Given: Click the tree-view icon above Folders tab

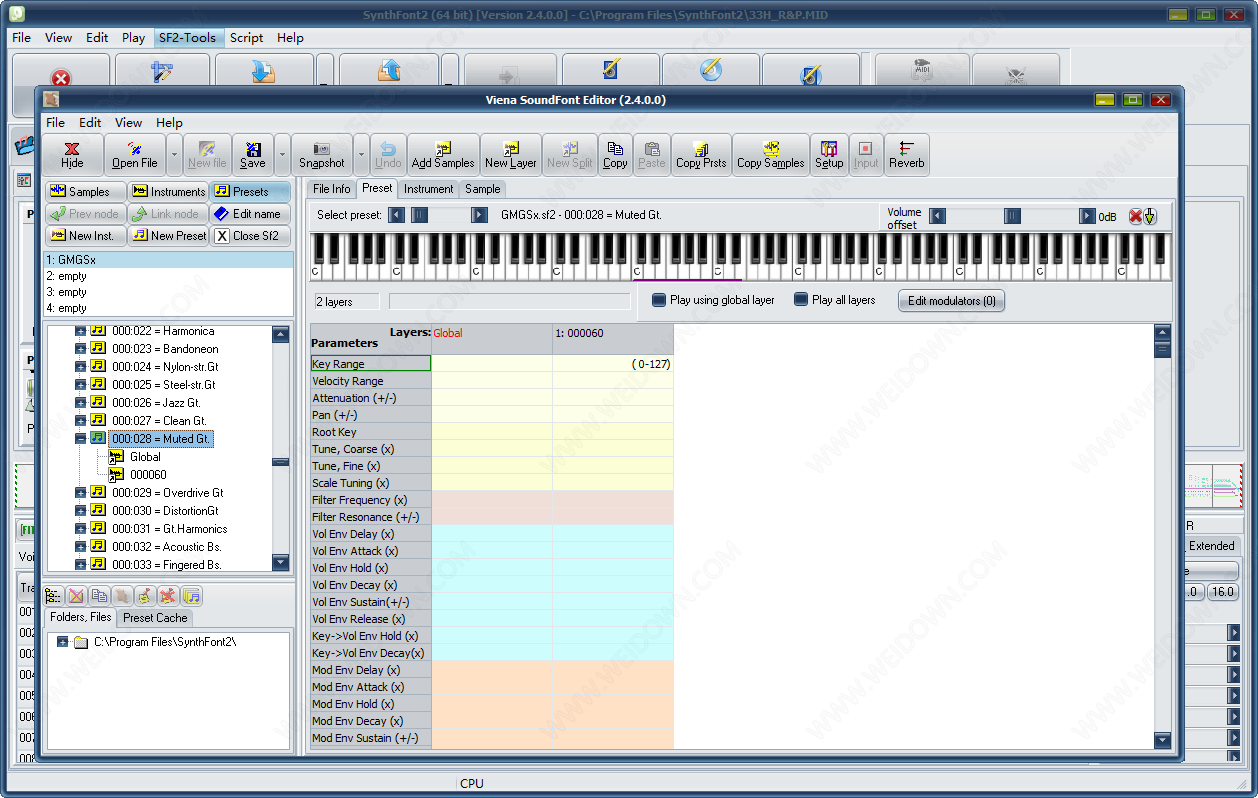Looking at the screenshot, I should [x=53, y=596].
